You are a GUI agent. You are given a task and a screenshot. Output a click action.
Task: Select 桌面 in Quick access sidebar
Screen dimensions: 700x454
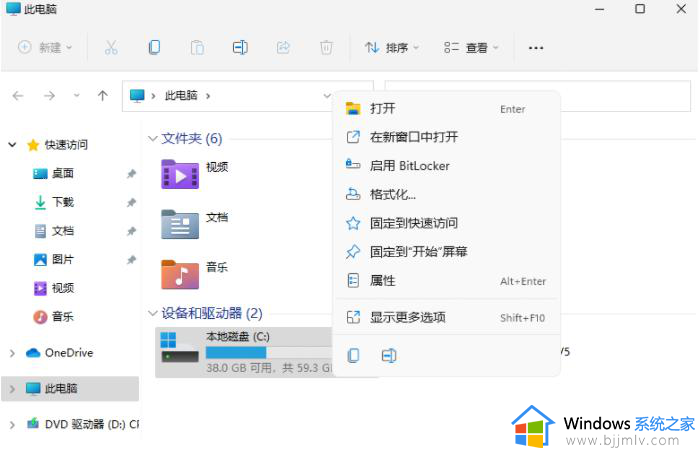(x=62, y=173)
